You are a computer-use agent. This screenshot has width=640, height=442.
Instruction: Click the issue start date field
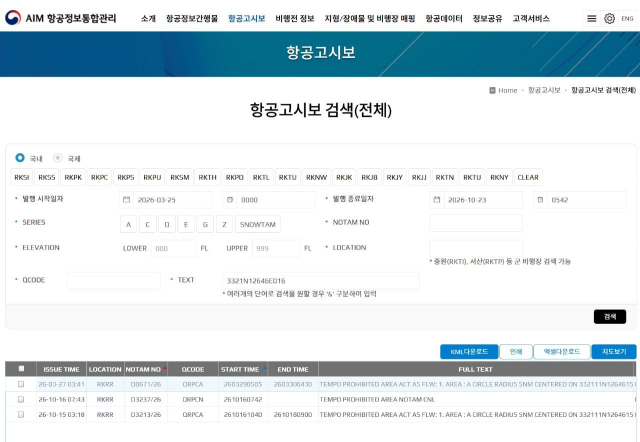pos(172,200)
